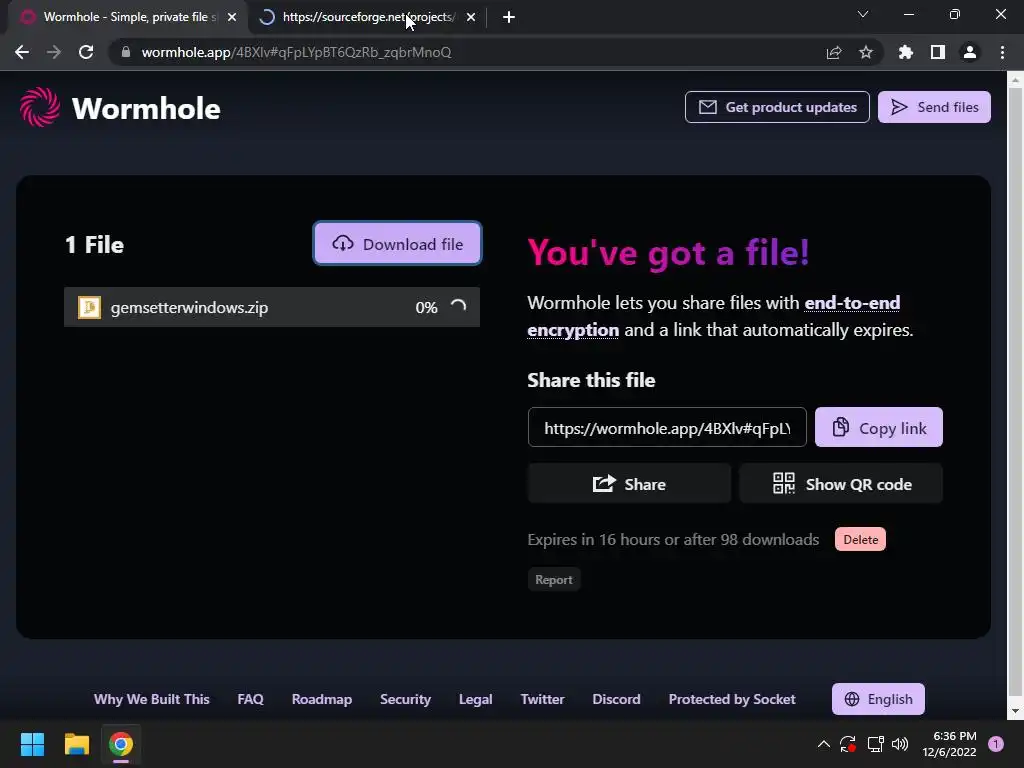Viewport: 1024px width, 768px height.
Task: Open the Twitter footer link
Action: pos(542,699)
